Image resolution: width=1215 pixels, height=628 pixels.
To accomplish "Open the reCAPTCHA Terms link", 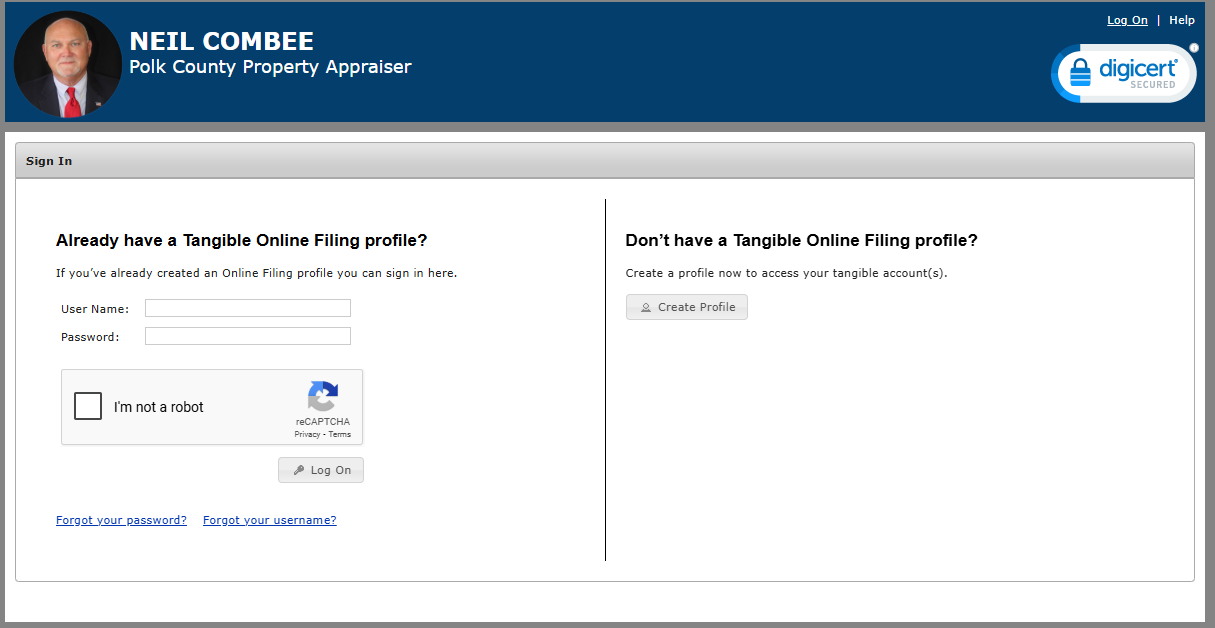I will [340, 434].
